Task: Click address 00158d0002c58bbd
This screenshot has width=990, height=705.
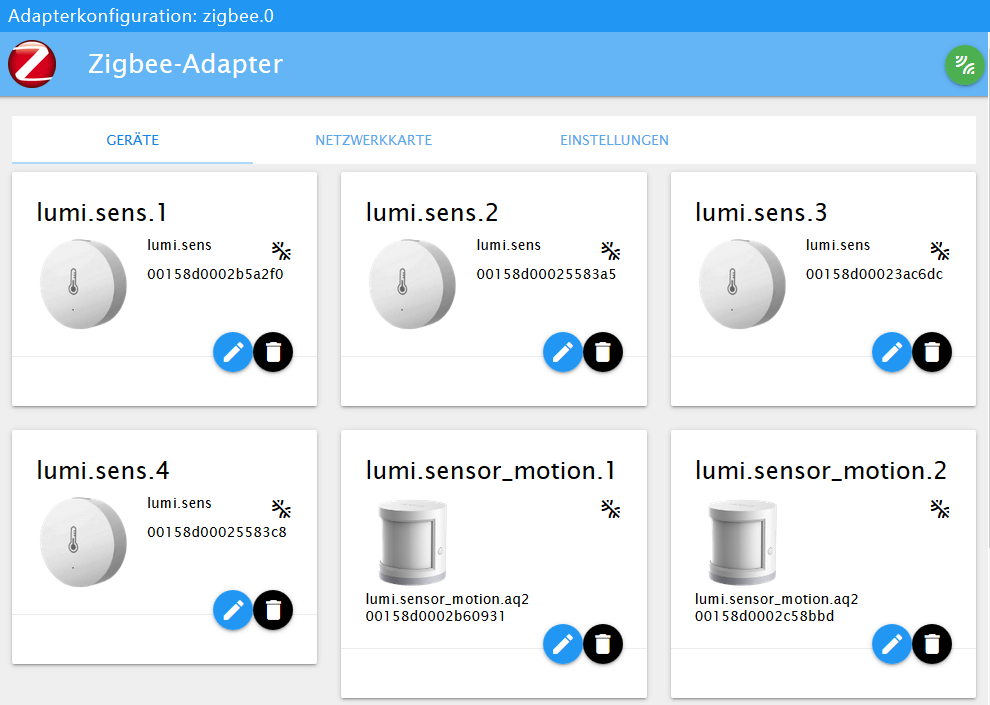Action: pos(765,616)
